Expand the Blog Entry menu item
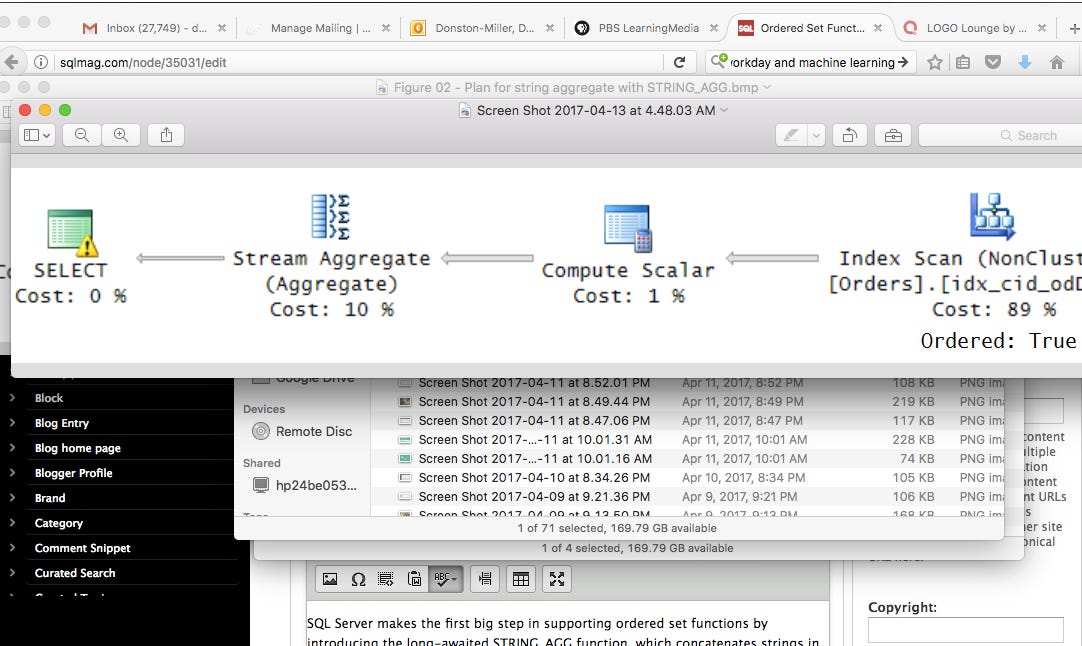The width and height of the screenshot is (1082, 646). tap(12, 423)
